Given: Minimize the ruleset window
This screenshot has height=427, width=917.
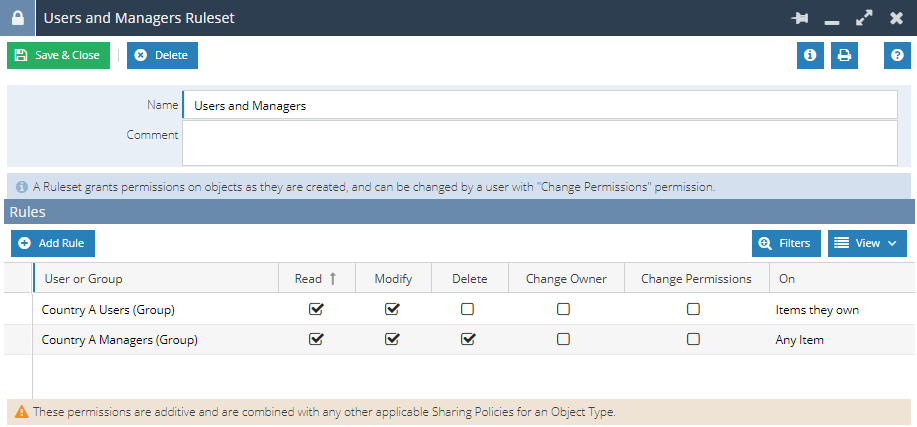Looking at the screenshot, I should [831, 19].
